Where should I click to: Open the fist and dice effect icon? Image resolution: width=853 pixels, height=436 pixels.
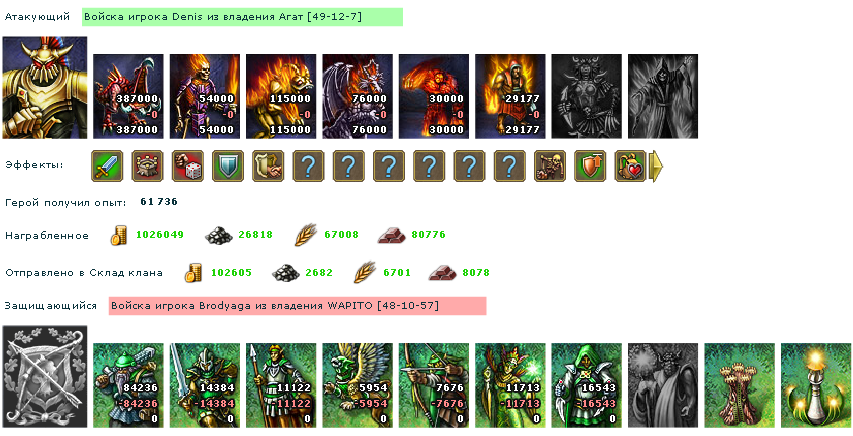tap(187, 166)
